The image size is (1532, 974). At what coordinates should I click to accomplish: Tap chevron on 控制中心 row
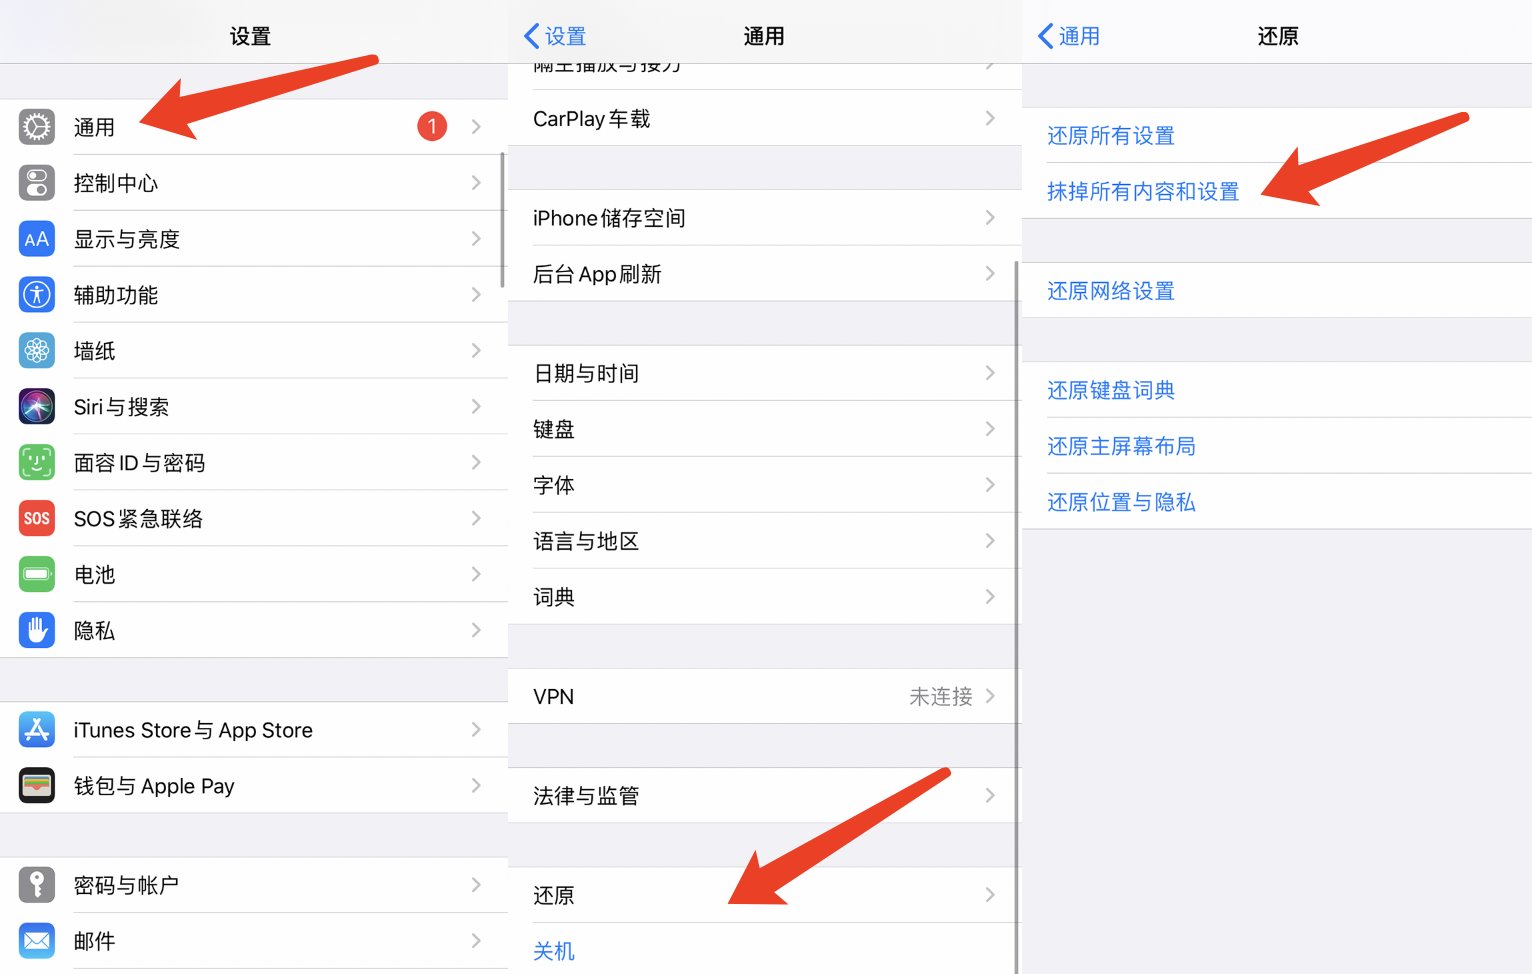(x=476, y=183)
